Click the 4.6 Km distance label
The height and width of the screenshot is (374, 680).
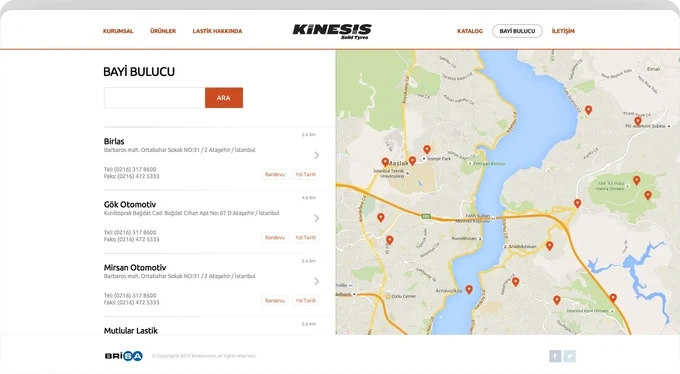click(309, 198)
